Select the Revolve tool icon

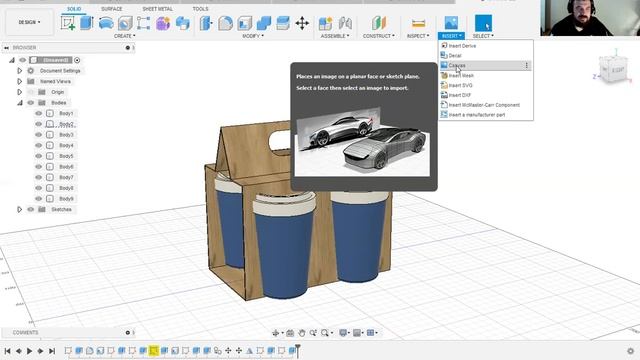106,23
